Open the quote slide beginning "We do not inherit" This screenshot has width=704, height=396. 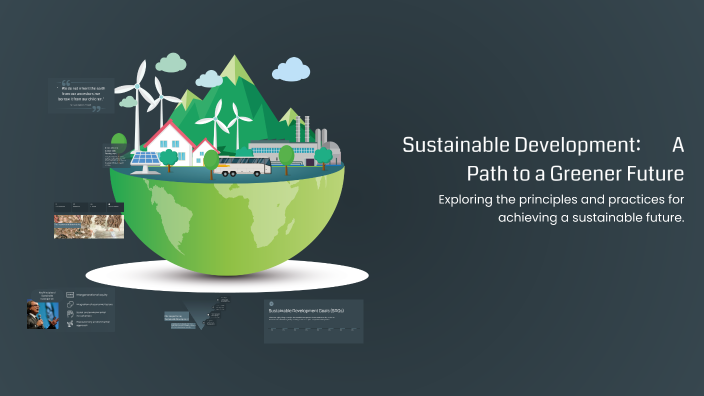[81, 95]
